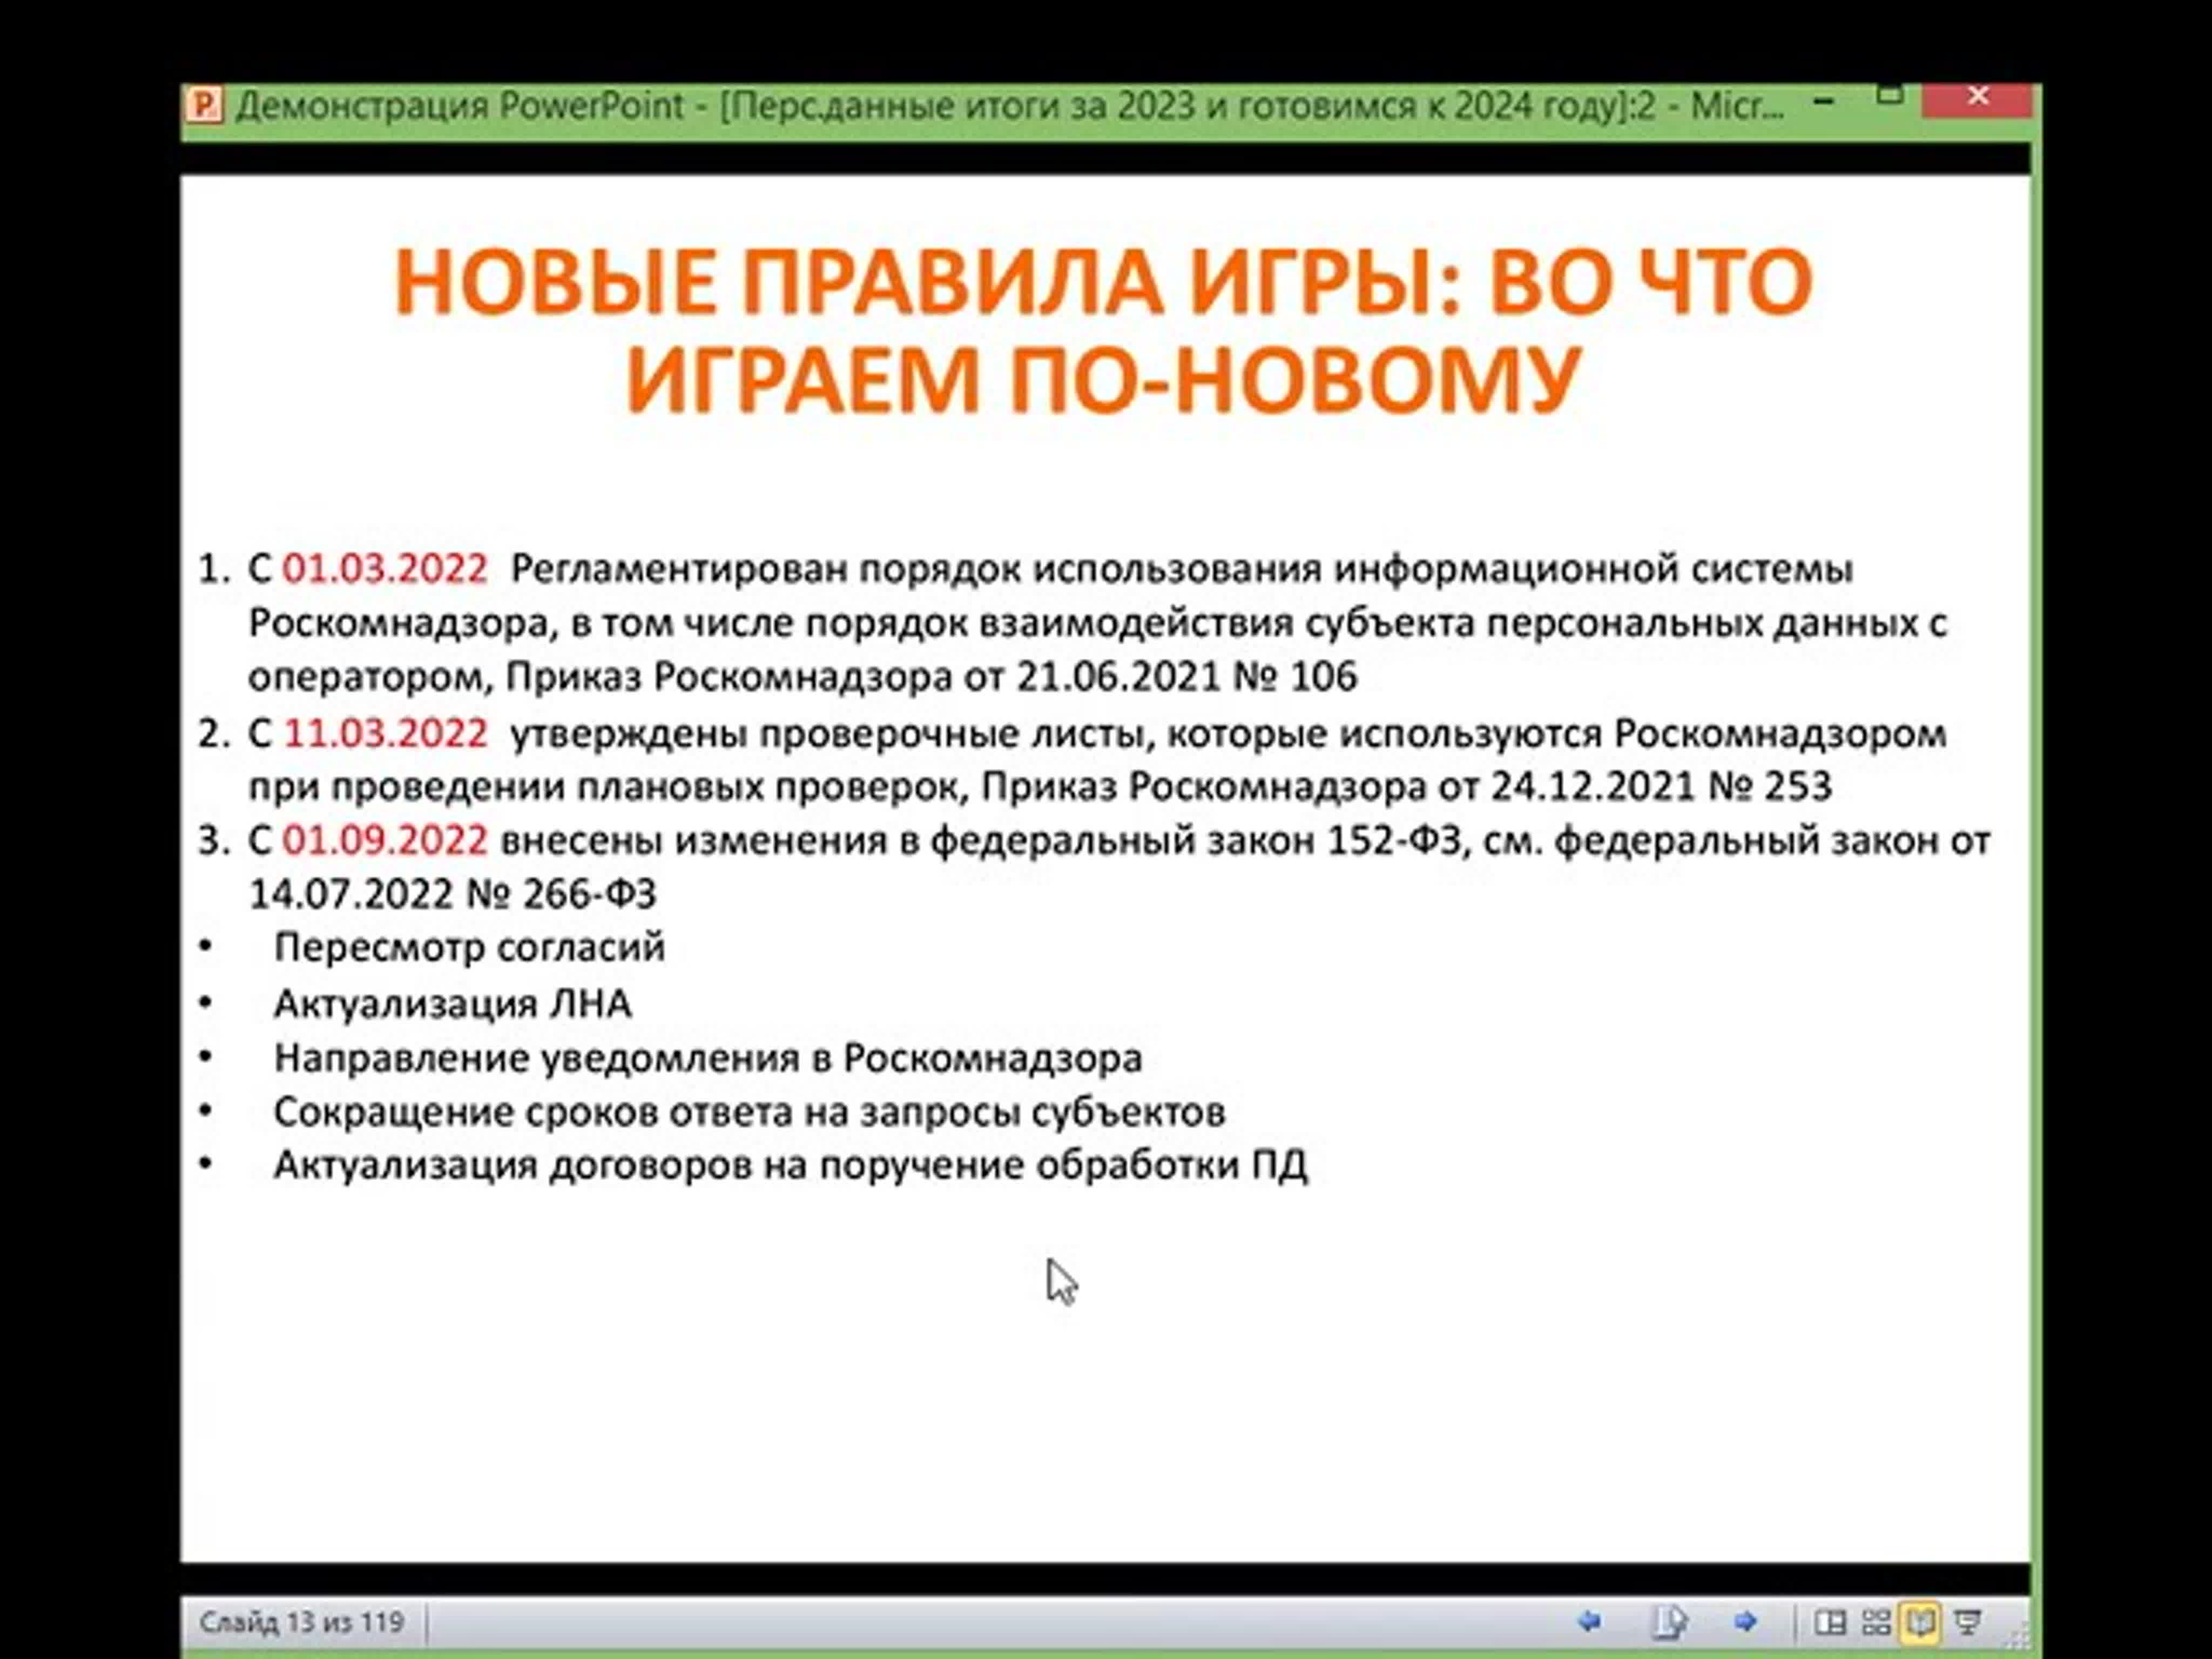Click text "14.07.2022 № 266-ФЗ"
Viewport: 2212px width, 1659px height.
click(452, 895)
